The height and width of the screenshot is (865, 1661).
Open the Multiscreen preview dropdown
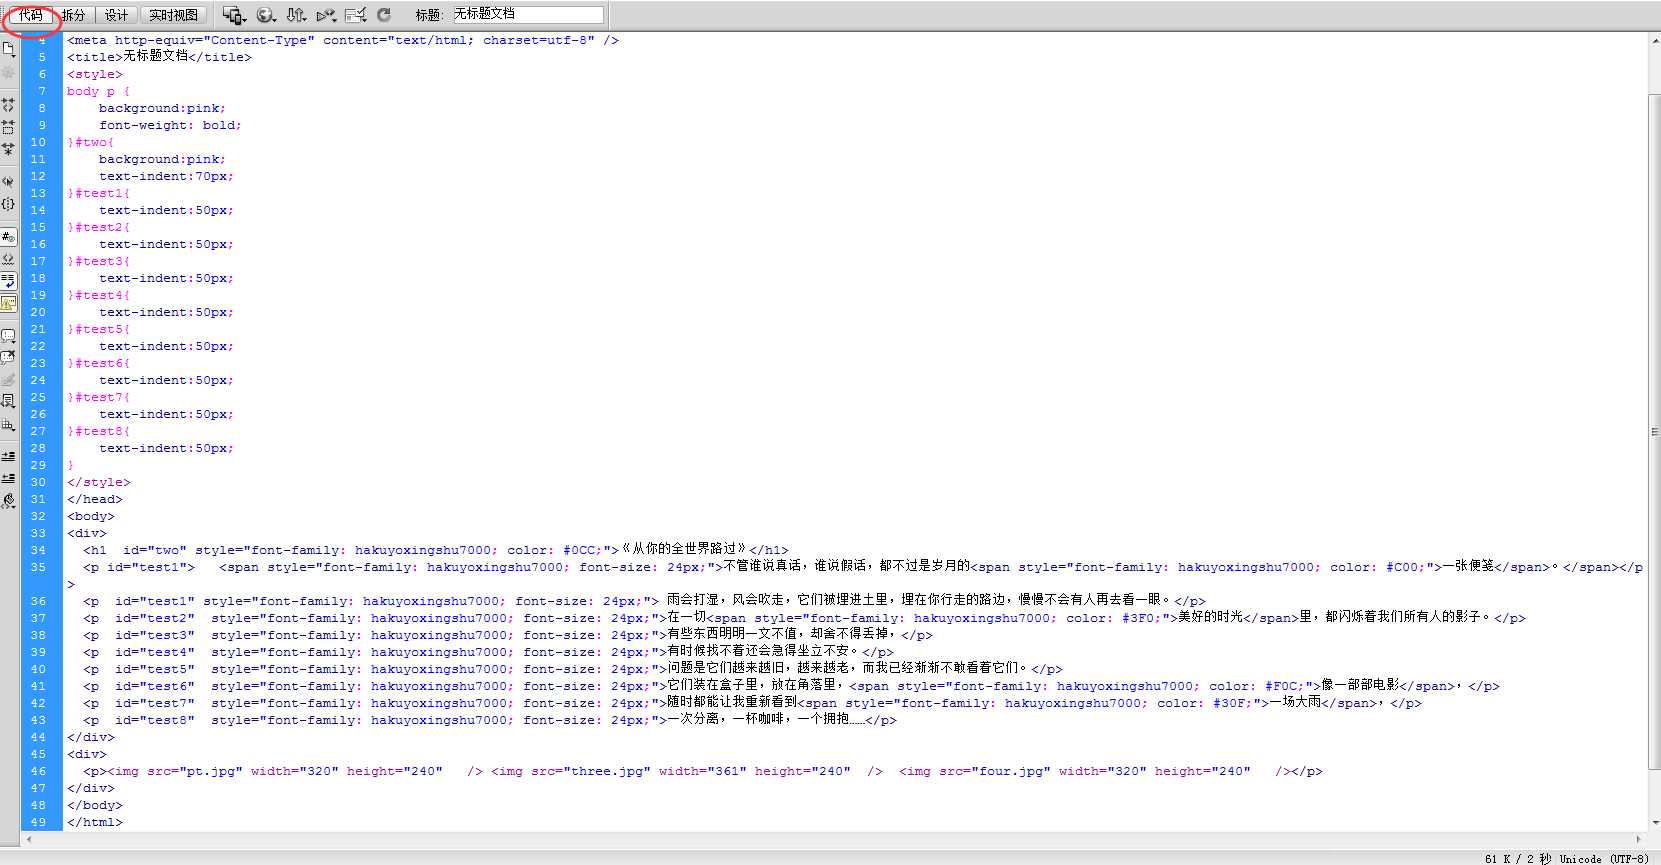point(235,15)
